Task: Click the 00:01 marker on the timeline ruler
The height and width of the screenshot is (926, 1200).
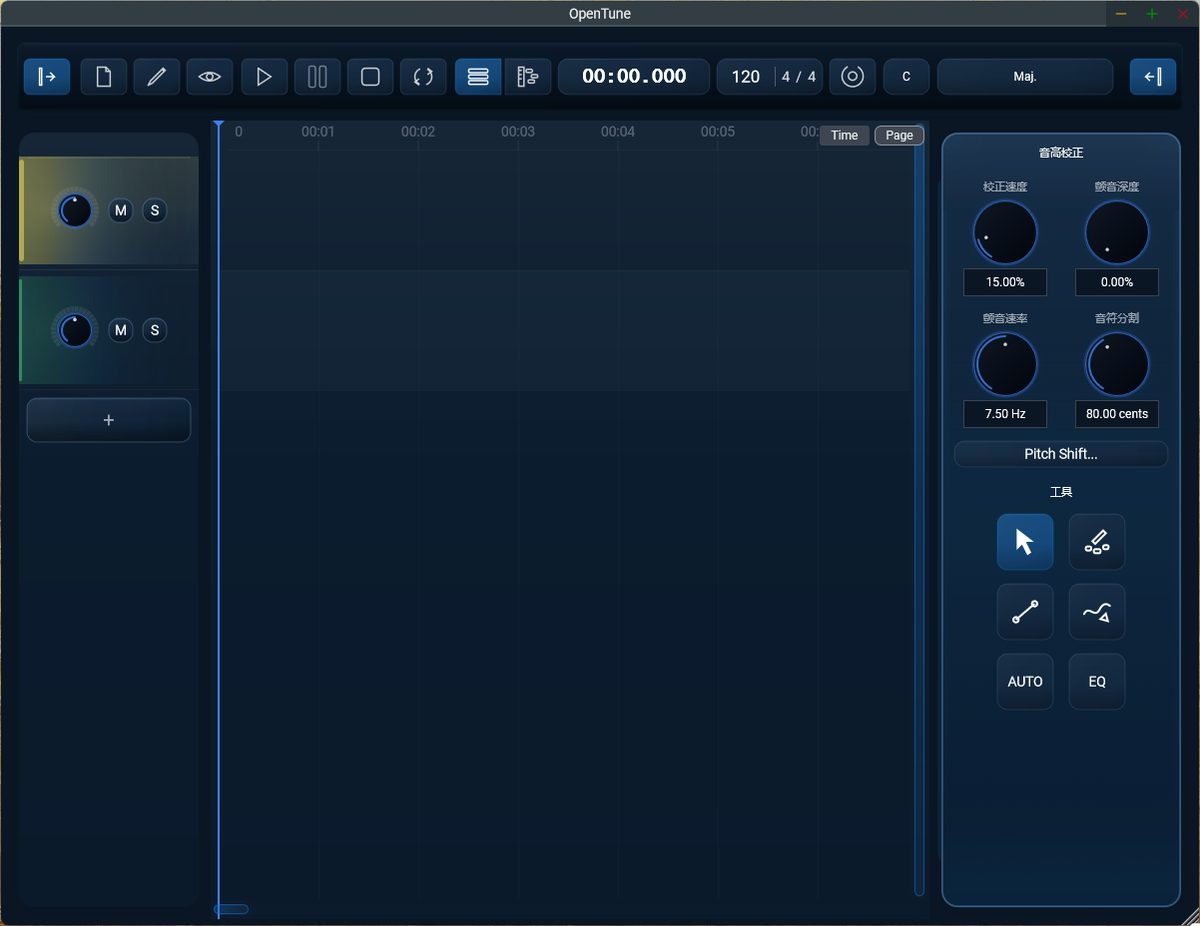Action: [x=318, y=132]
